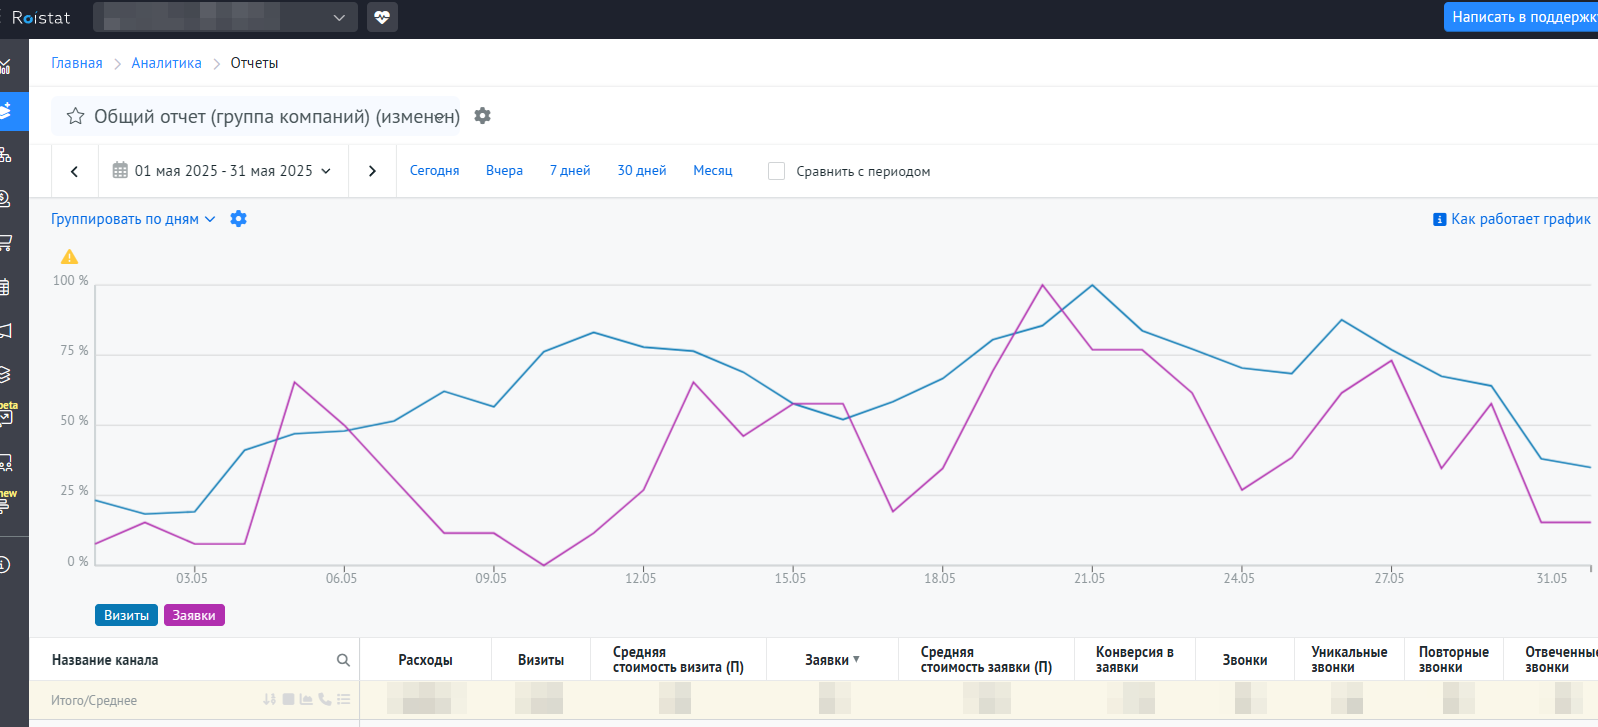Open the project selector dropdown in top bar
The height and width of the screenshot is (727, 1598).
coord(225,17)
